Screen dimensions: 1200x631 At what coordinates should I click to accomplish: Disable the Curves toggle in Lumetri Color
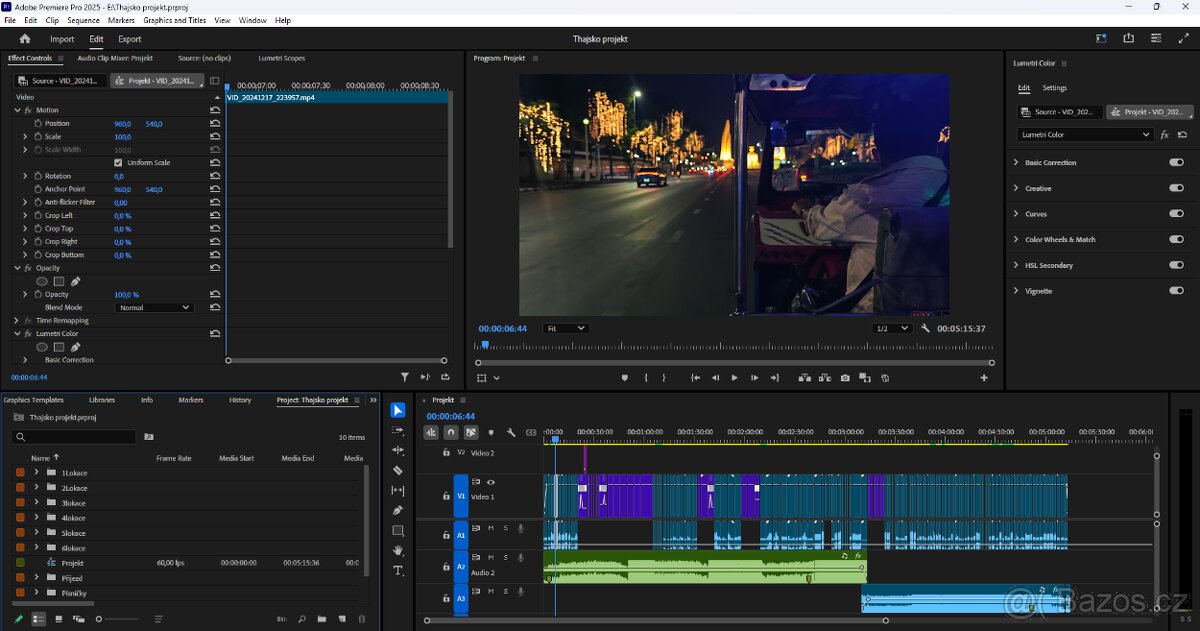[1176, 214]
